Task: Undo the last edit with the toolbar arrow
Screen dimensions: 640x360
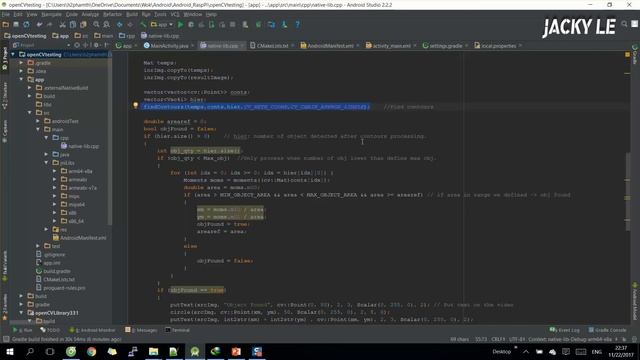Action: tap(39, 24)
